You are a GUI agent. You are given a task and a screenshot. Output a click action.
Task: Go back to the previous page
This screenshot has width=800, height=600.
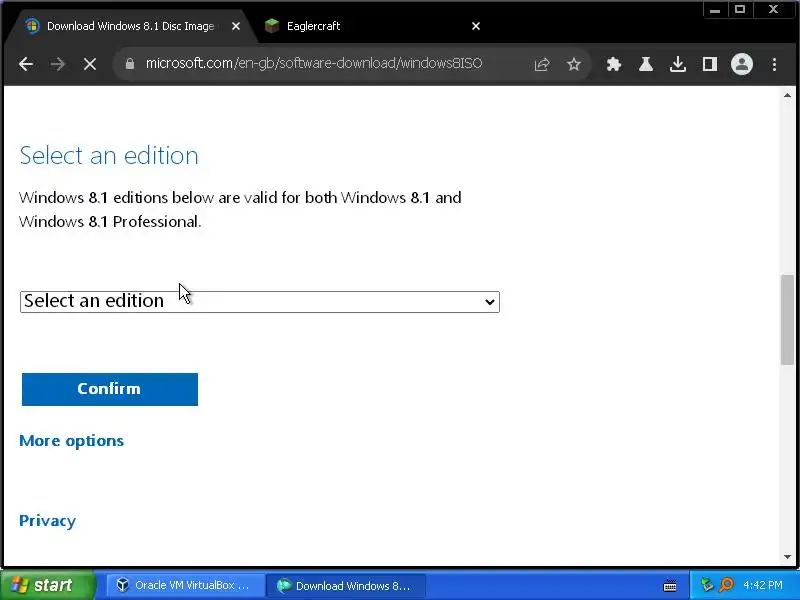pyautogui.click(x=26, y=64)
